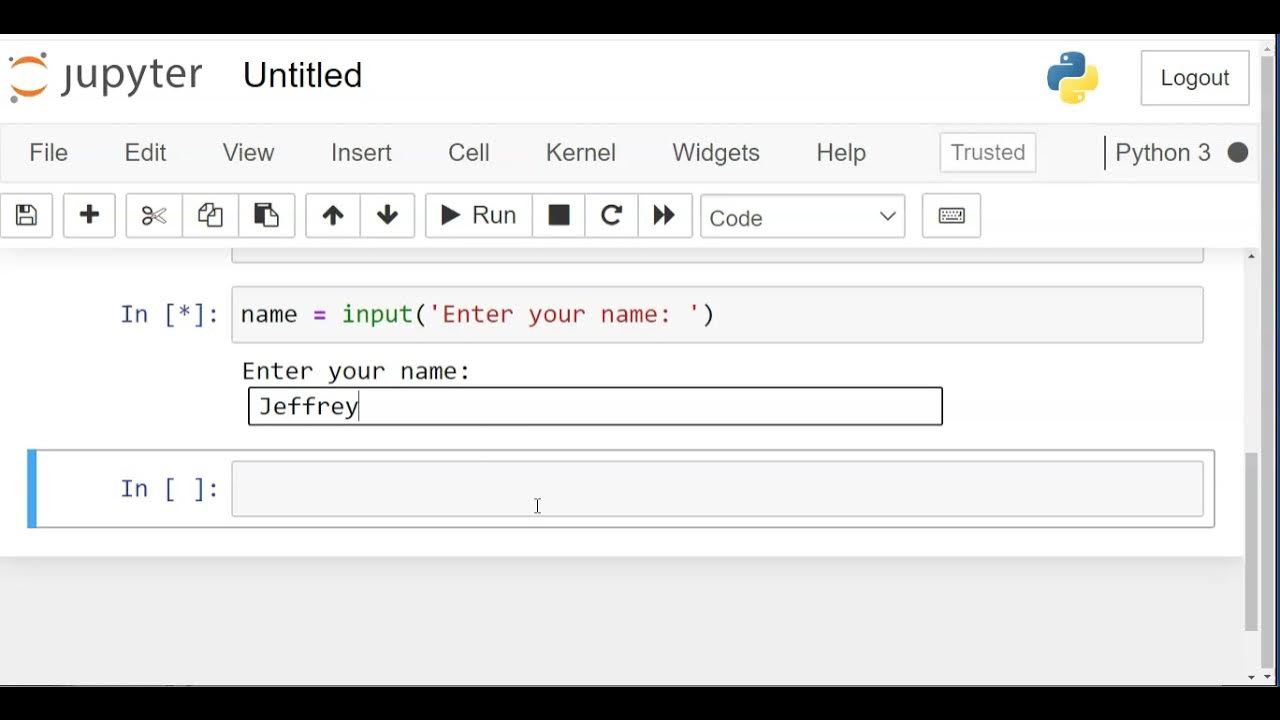This screenshot has height=720, width=1280.
Task: Open the View menu
Action: 248,153
